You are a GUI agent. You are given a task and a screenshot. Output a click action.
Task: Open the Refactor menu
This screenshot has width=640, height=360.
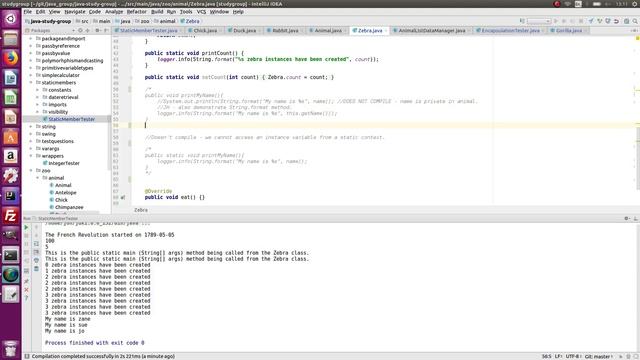click(x=137, y=12)
